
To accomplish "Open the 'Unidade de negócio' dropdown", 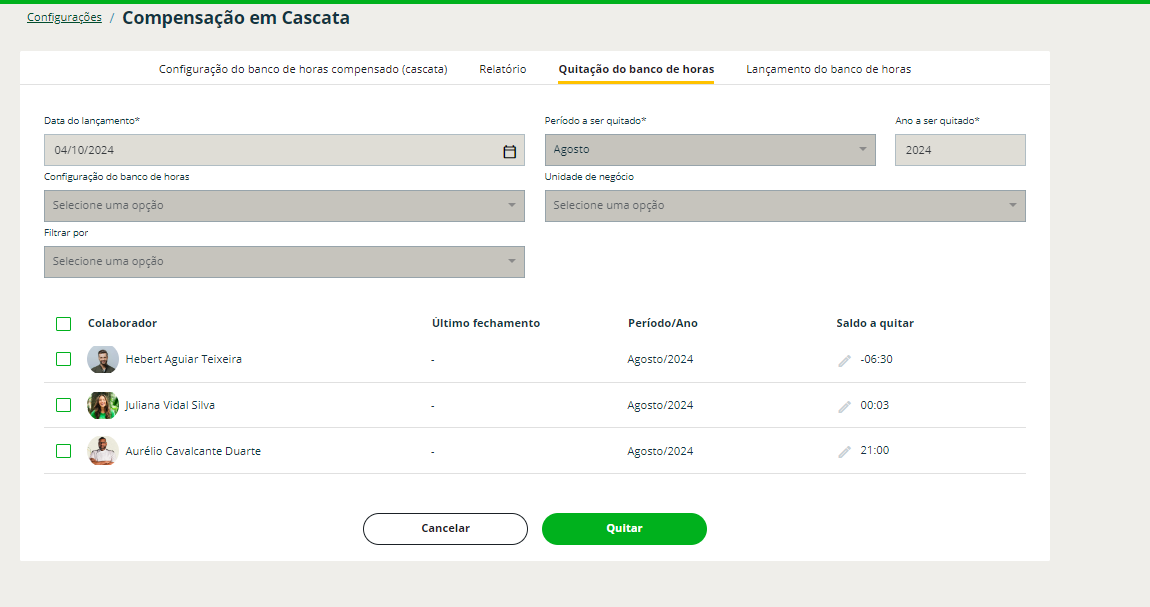I will pos(785,206).
